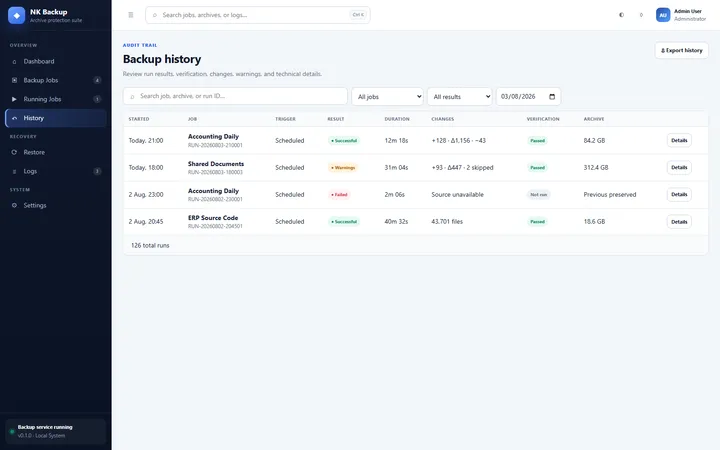Open the Restore page
The width and height of the screenshot is (720, 450).
[x=56, y=152]
